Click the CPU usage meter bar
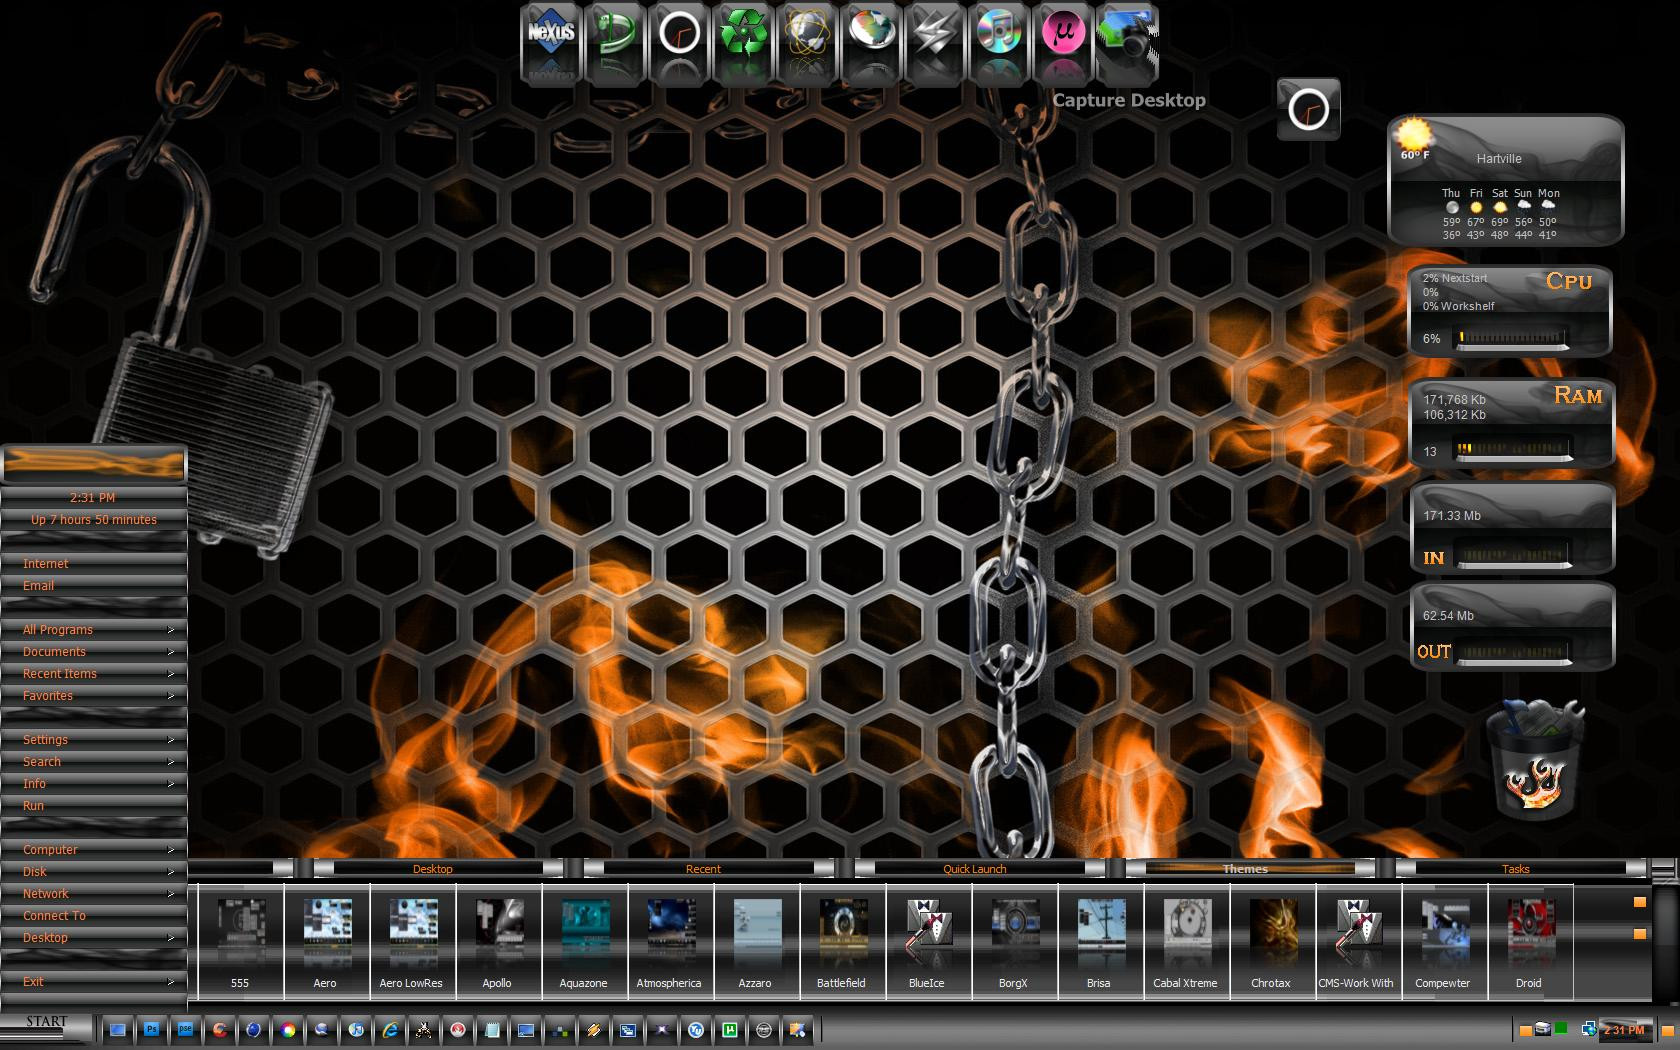 [1513, 338]
